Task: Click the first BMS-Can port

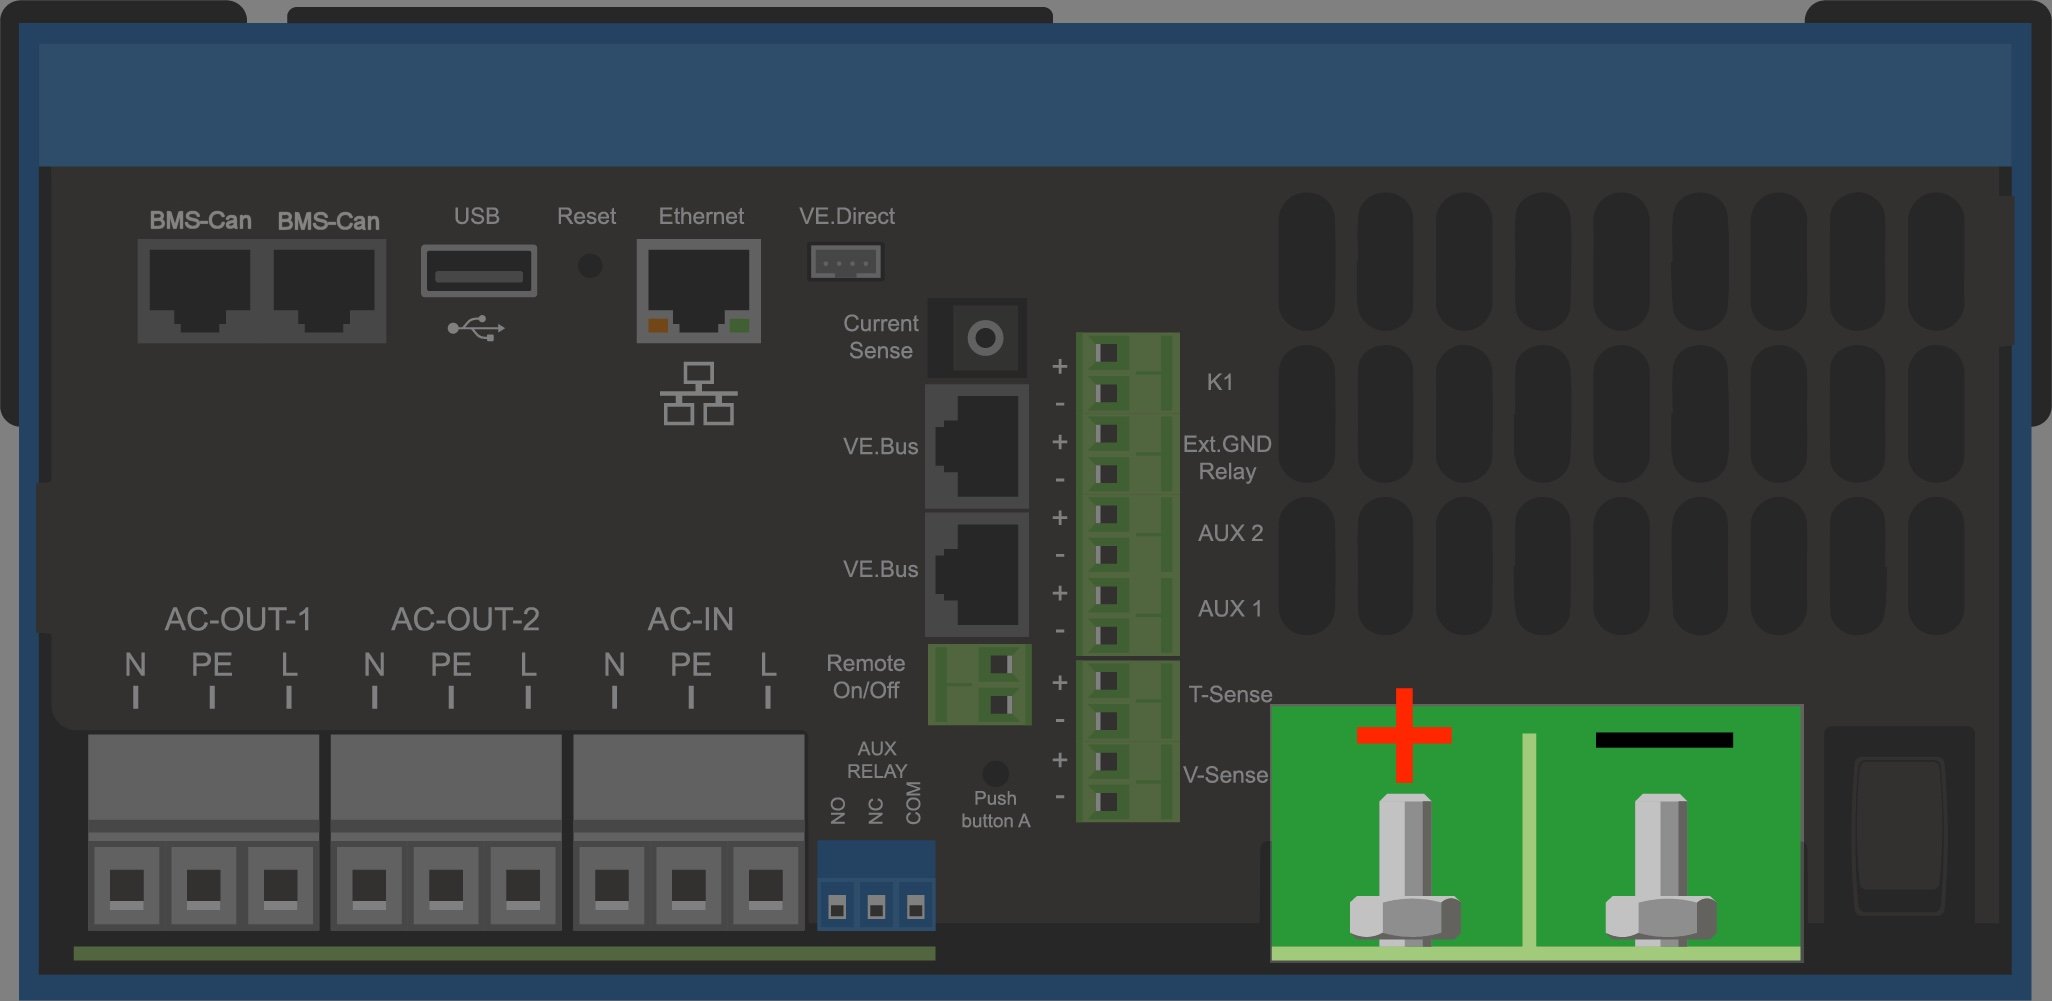Action: (201, 291)
